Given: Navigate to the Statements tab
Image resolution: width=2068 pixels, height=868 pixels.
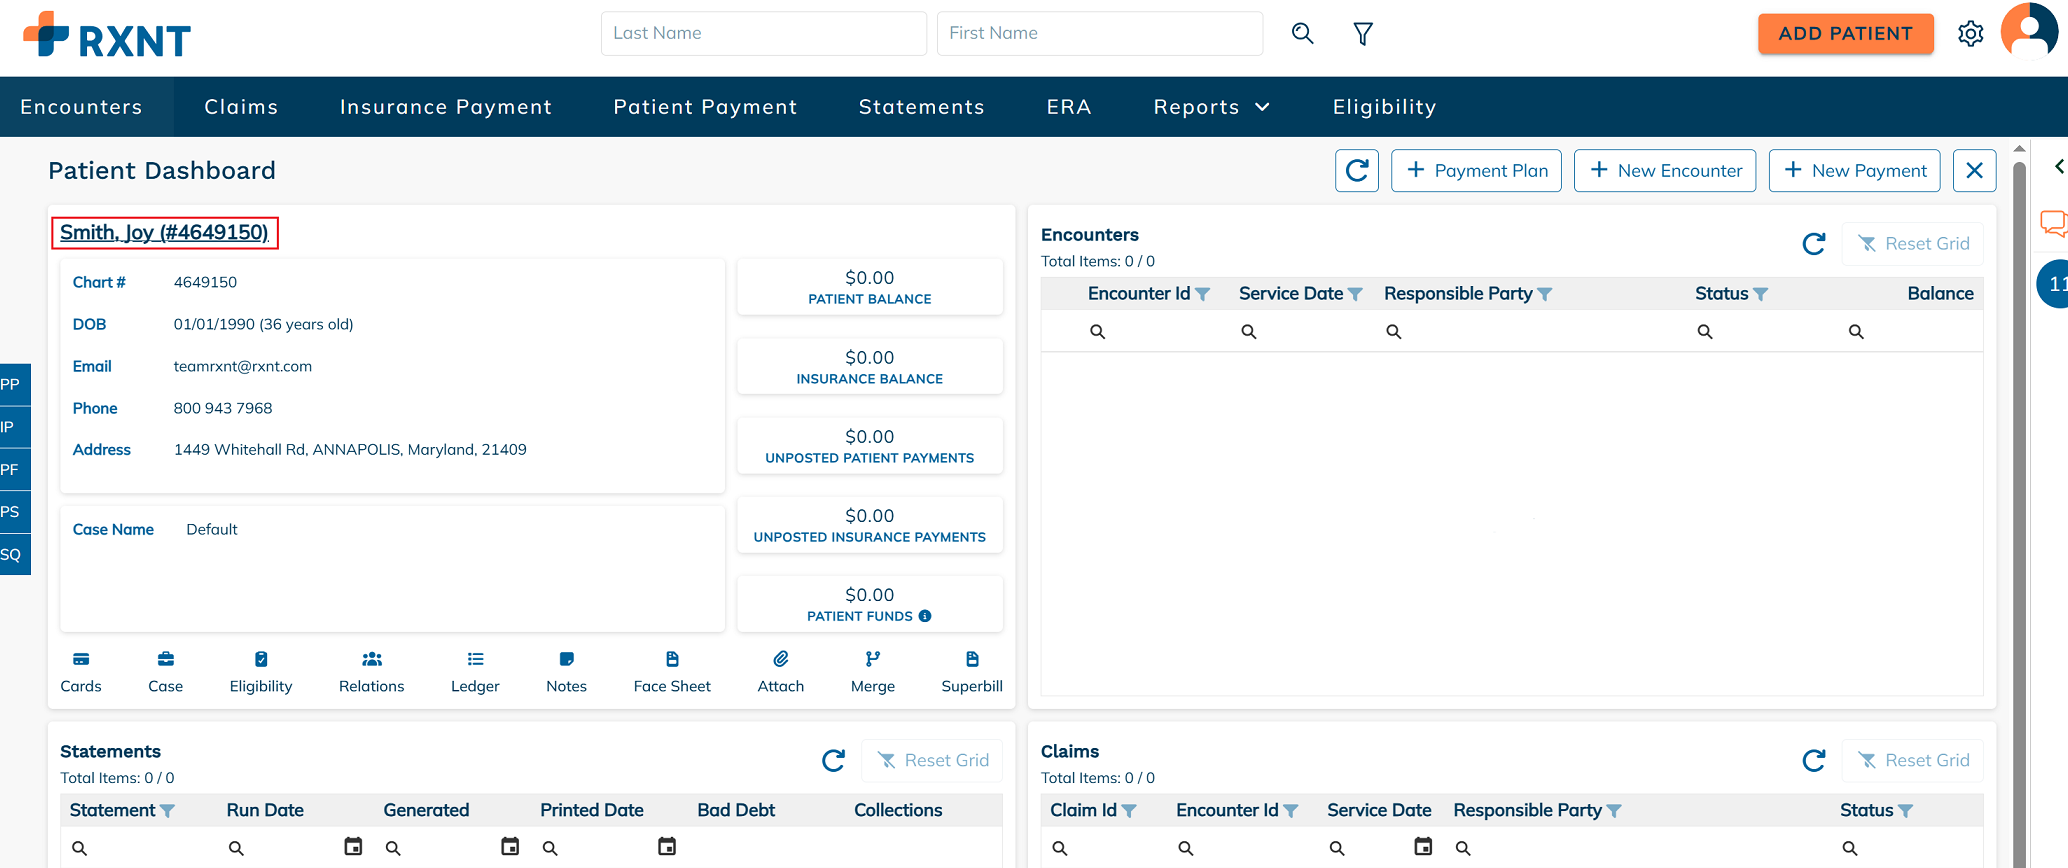Looking at the screenshot, I should (922, 107).
